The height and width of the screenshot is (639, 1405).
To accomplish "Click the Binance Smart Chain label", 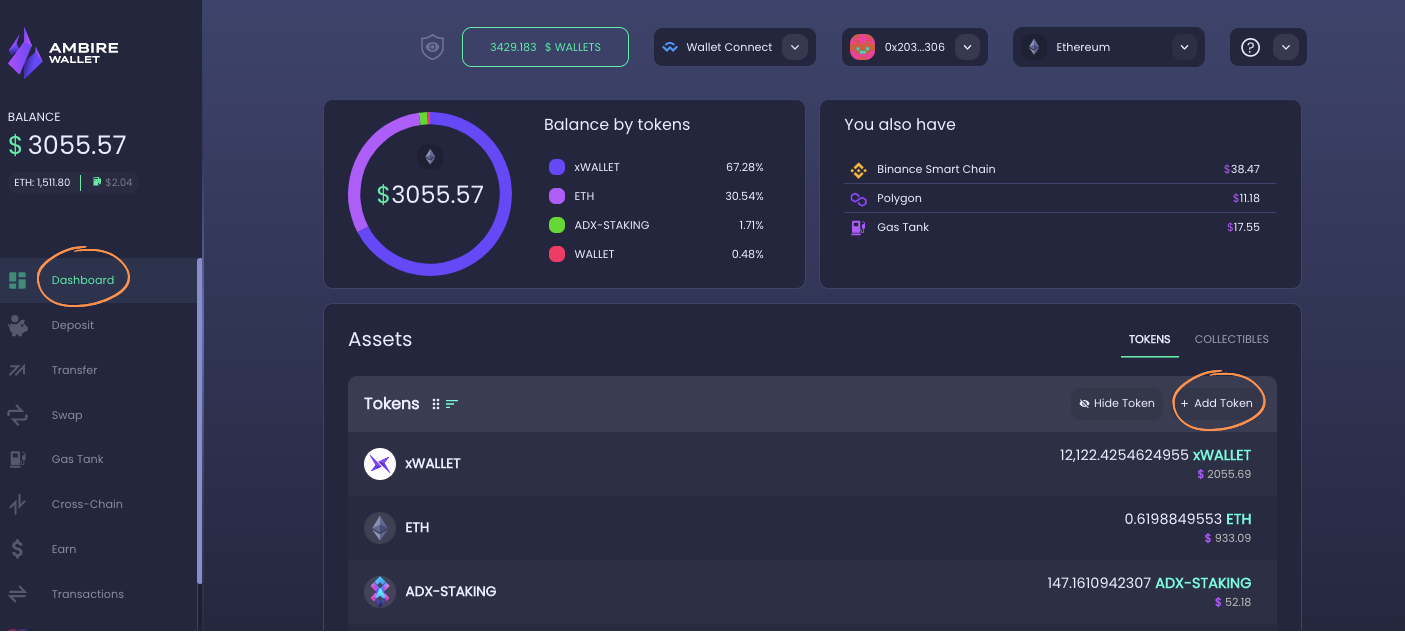I will tap(936, 169).
